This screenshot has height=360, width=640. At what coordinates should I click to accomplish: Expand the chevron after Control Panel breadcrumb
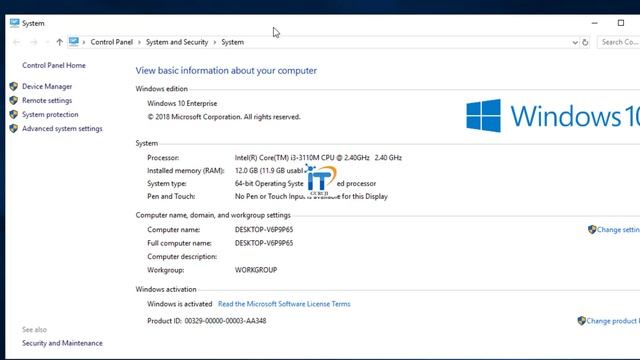click(139, 42)
